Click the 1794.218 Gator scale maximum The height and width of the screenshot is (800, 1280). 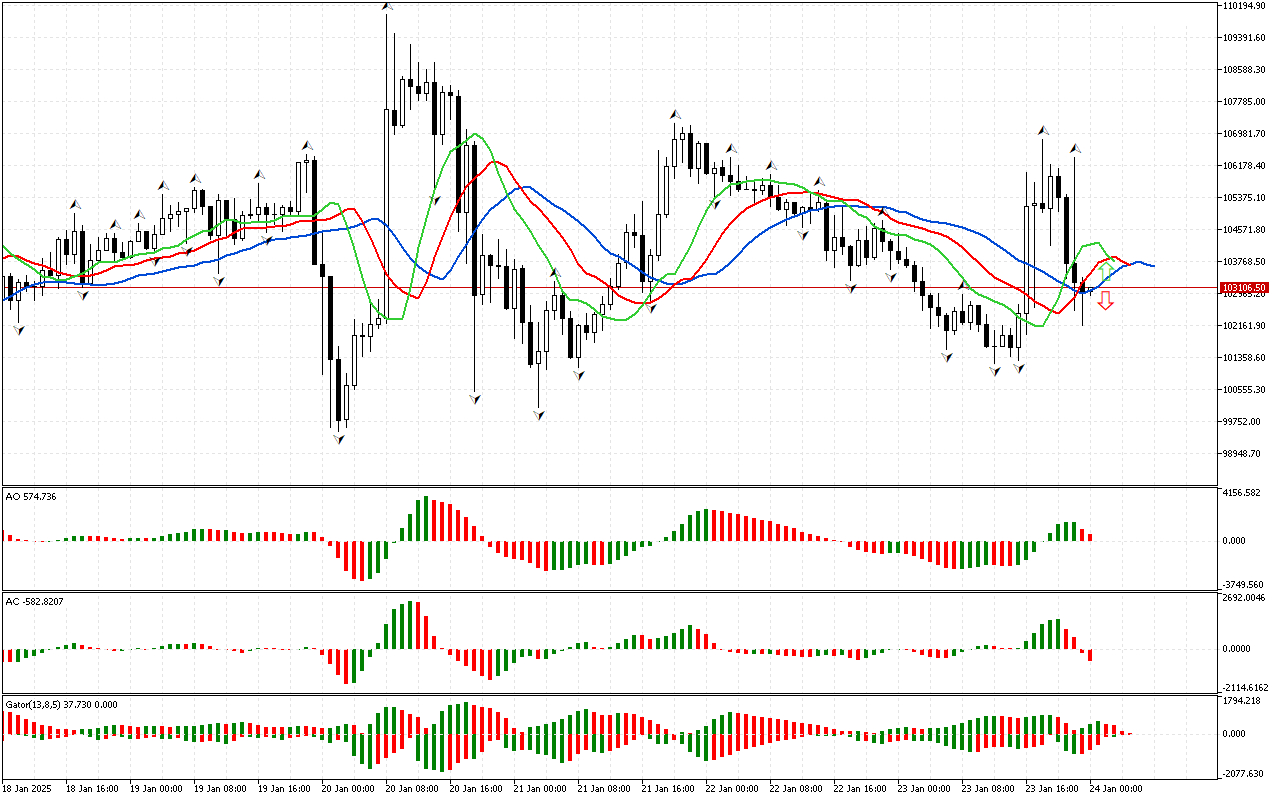tap(1241, 701)
